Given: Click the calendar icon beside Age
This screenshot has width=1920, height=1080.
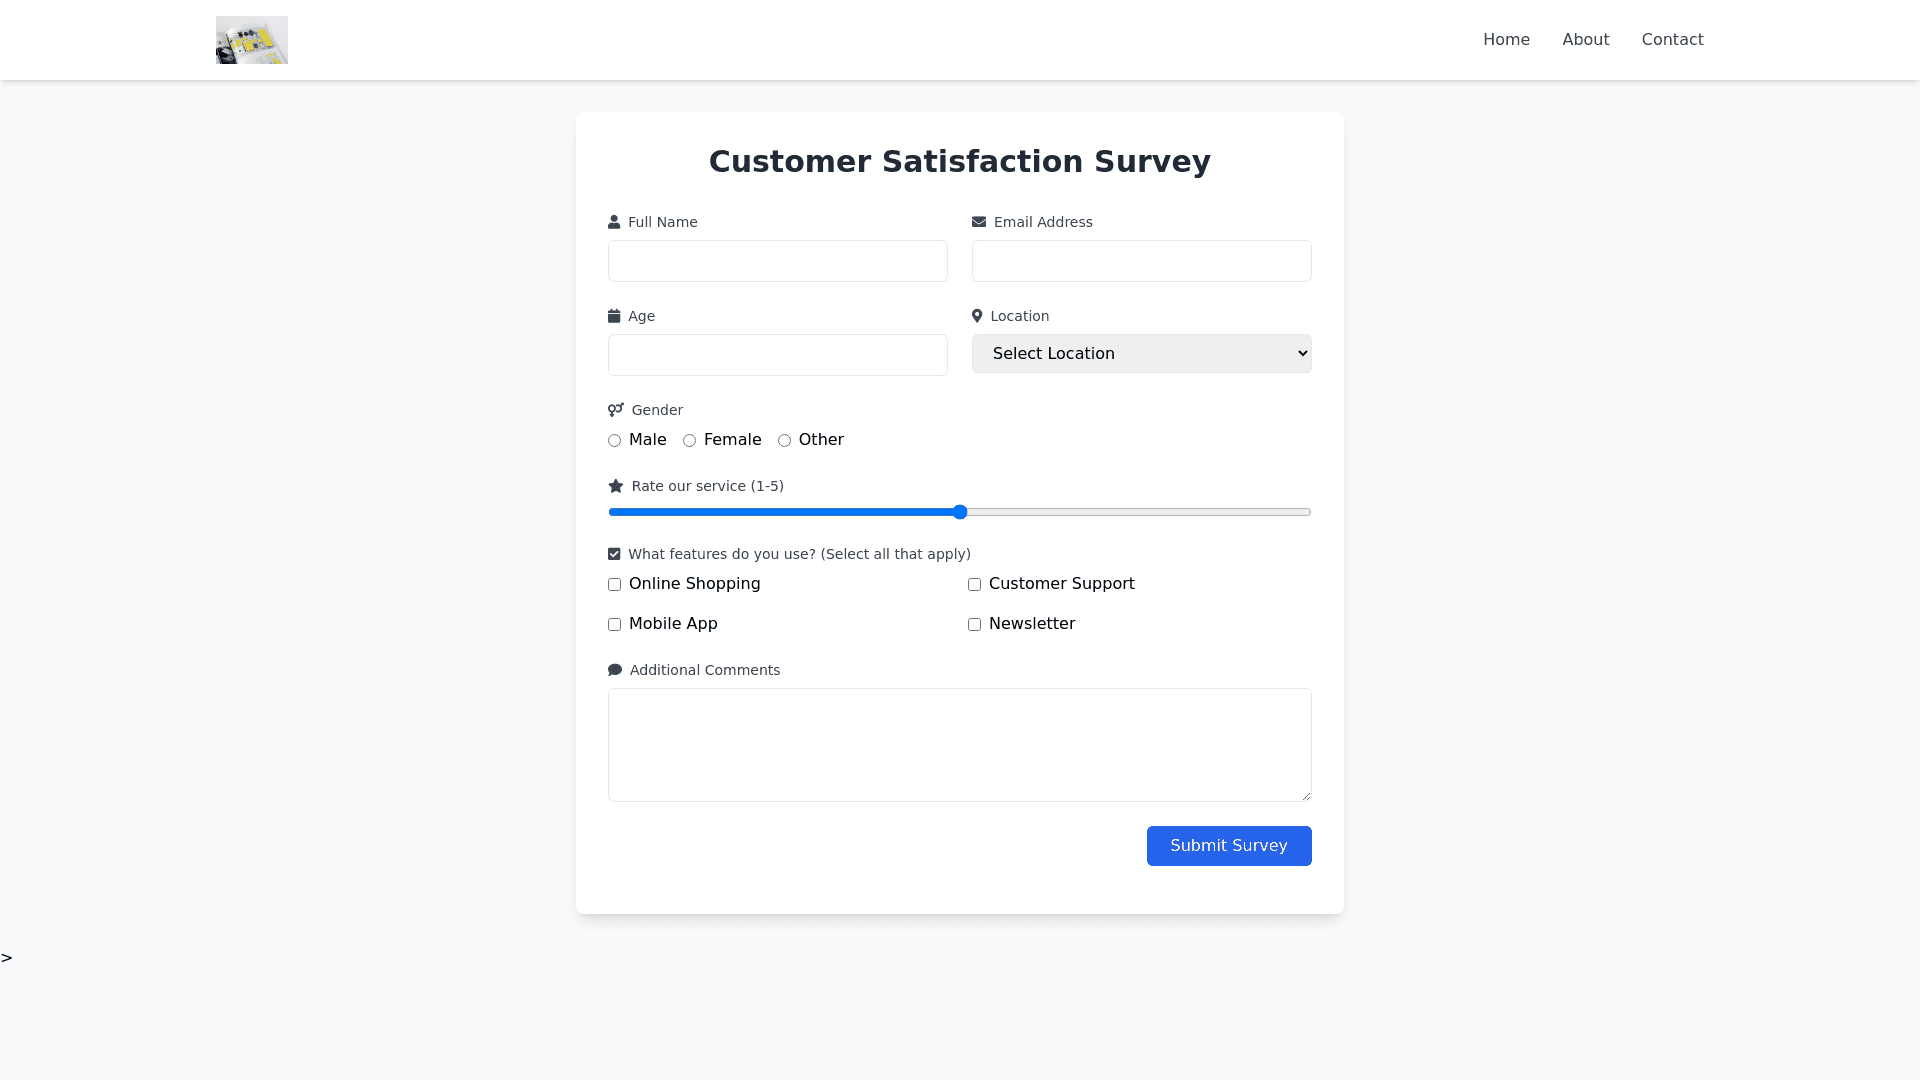Looking at the screenshot, I should click(614, 316).
